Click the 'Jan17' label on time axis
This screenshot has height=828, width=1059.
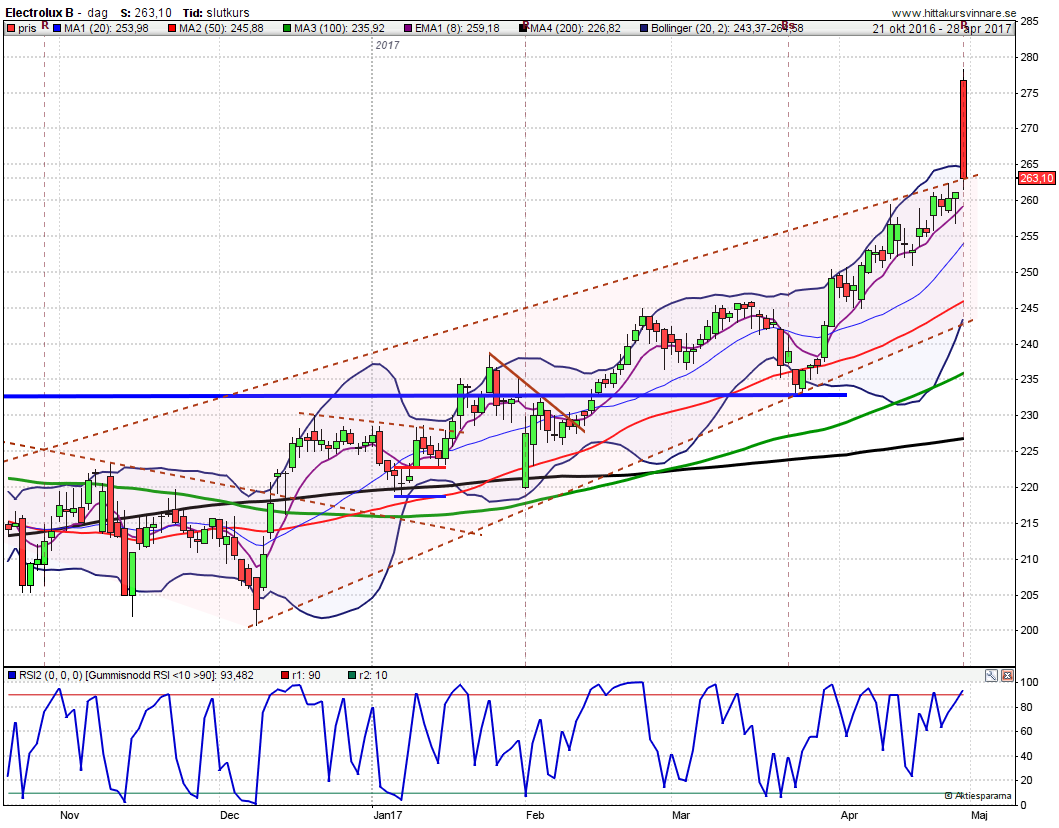388,815
